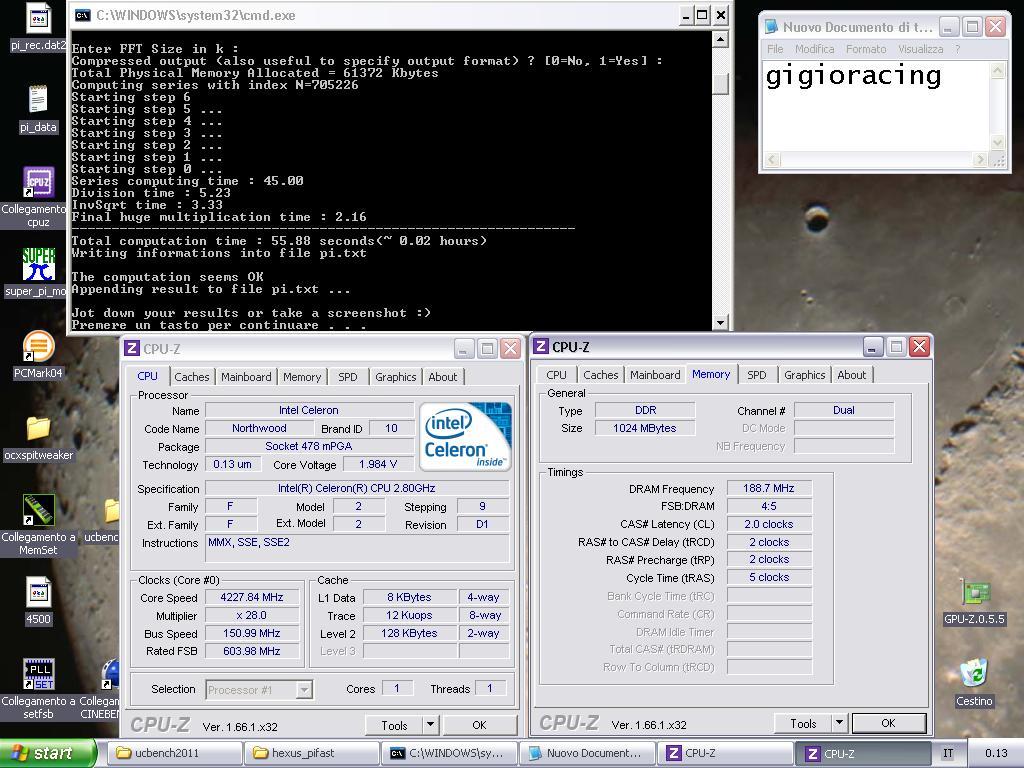Click the DRAM Frequency 188.7 MHz value
The height and width of the screenshot is (768, 1024).
click(x=769, y=488)
